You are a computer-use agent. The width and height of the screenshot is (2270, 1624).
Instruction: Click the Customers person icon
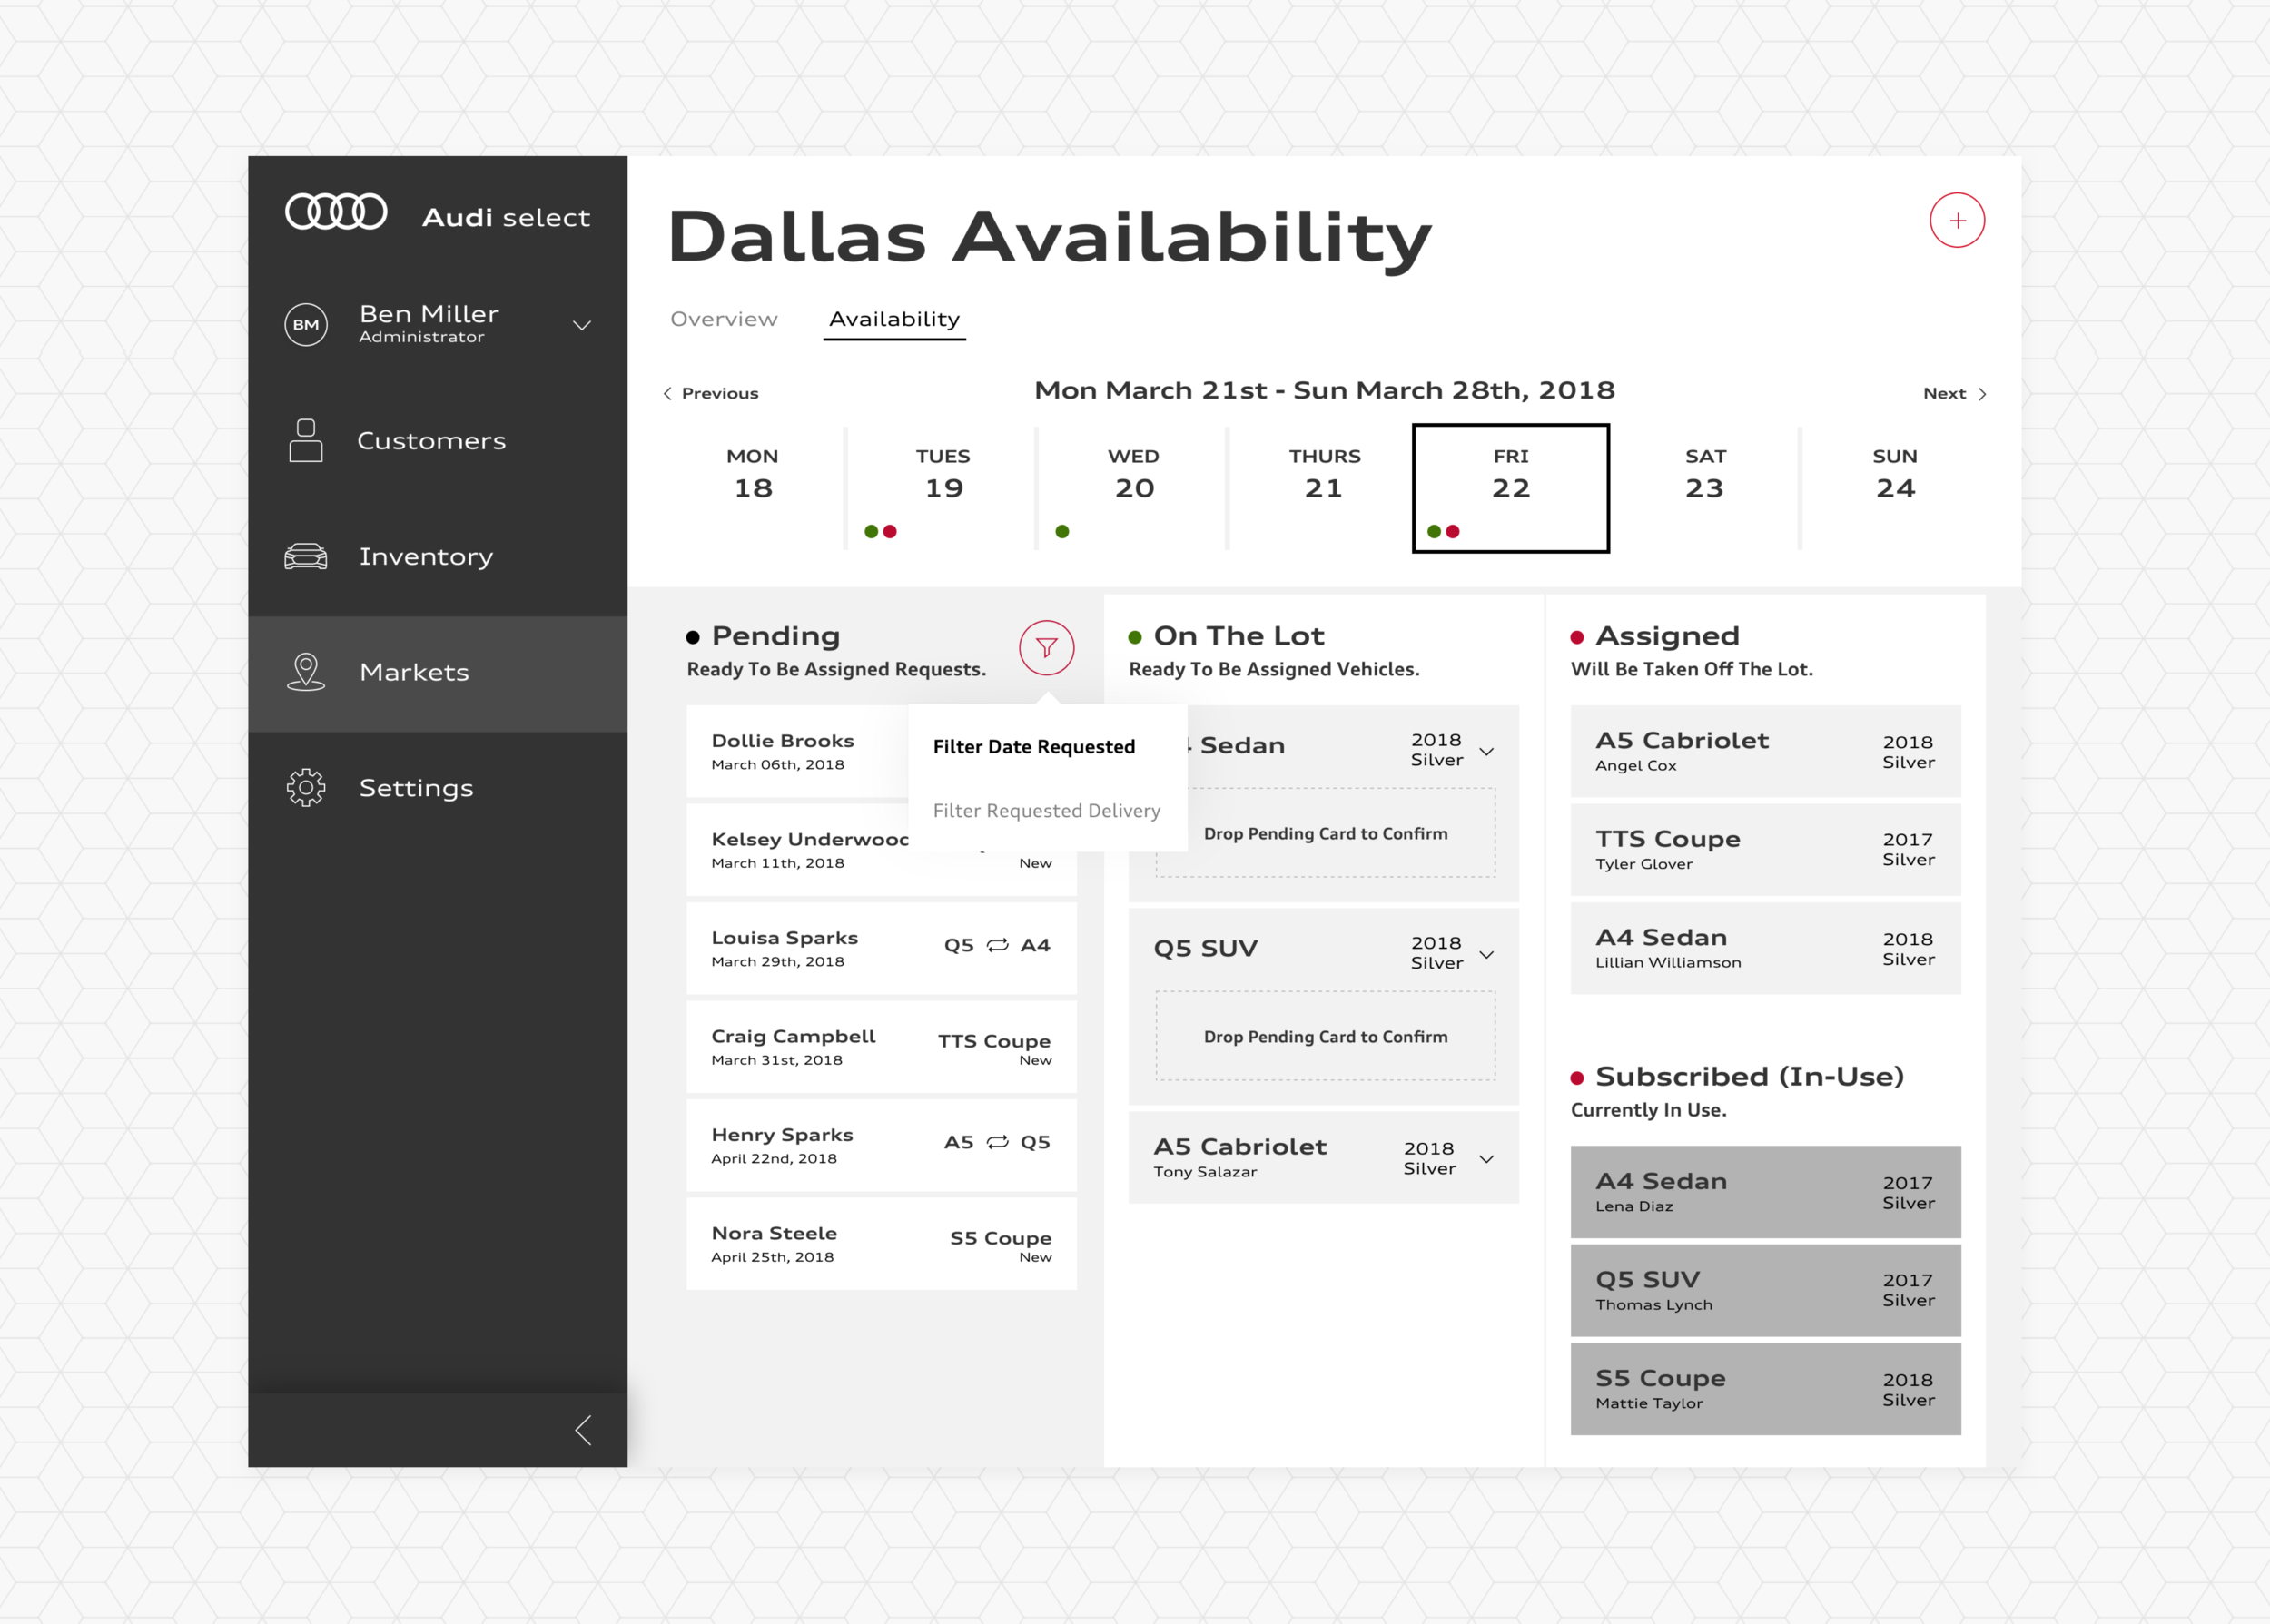click(x=306, y=441)
